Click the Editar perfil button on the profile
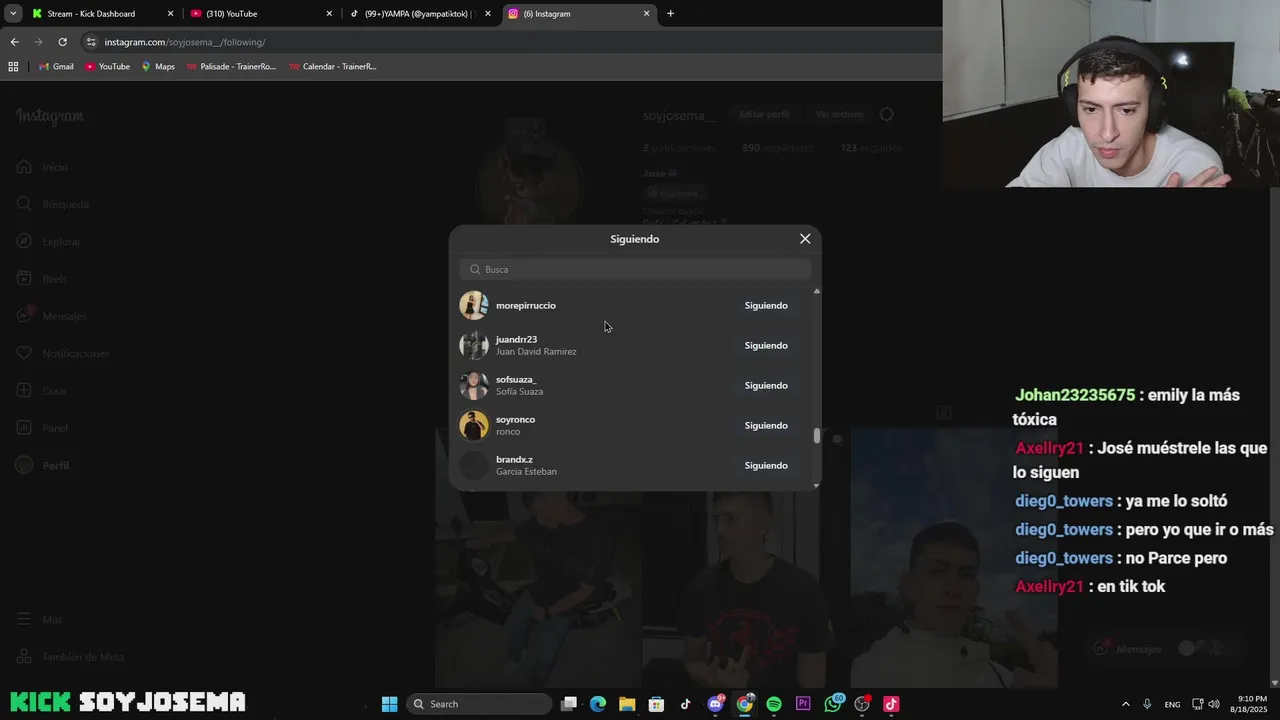Viewport: 1280px width, 720px height. 765,114
